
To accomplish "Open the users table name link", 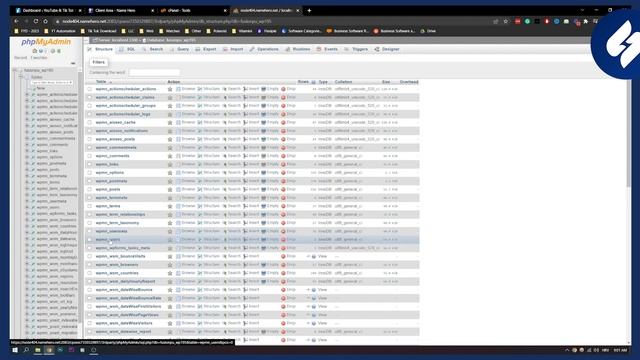I will (x=108, y=240).
